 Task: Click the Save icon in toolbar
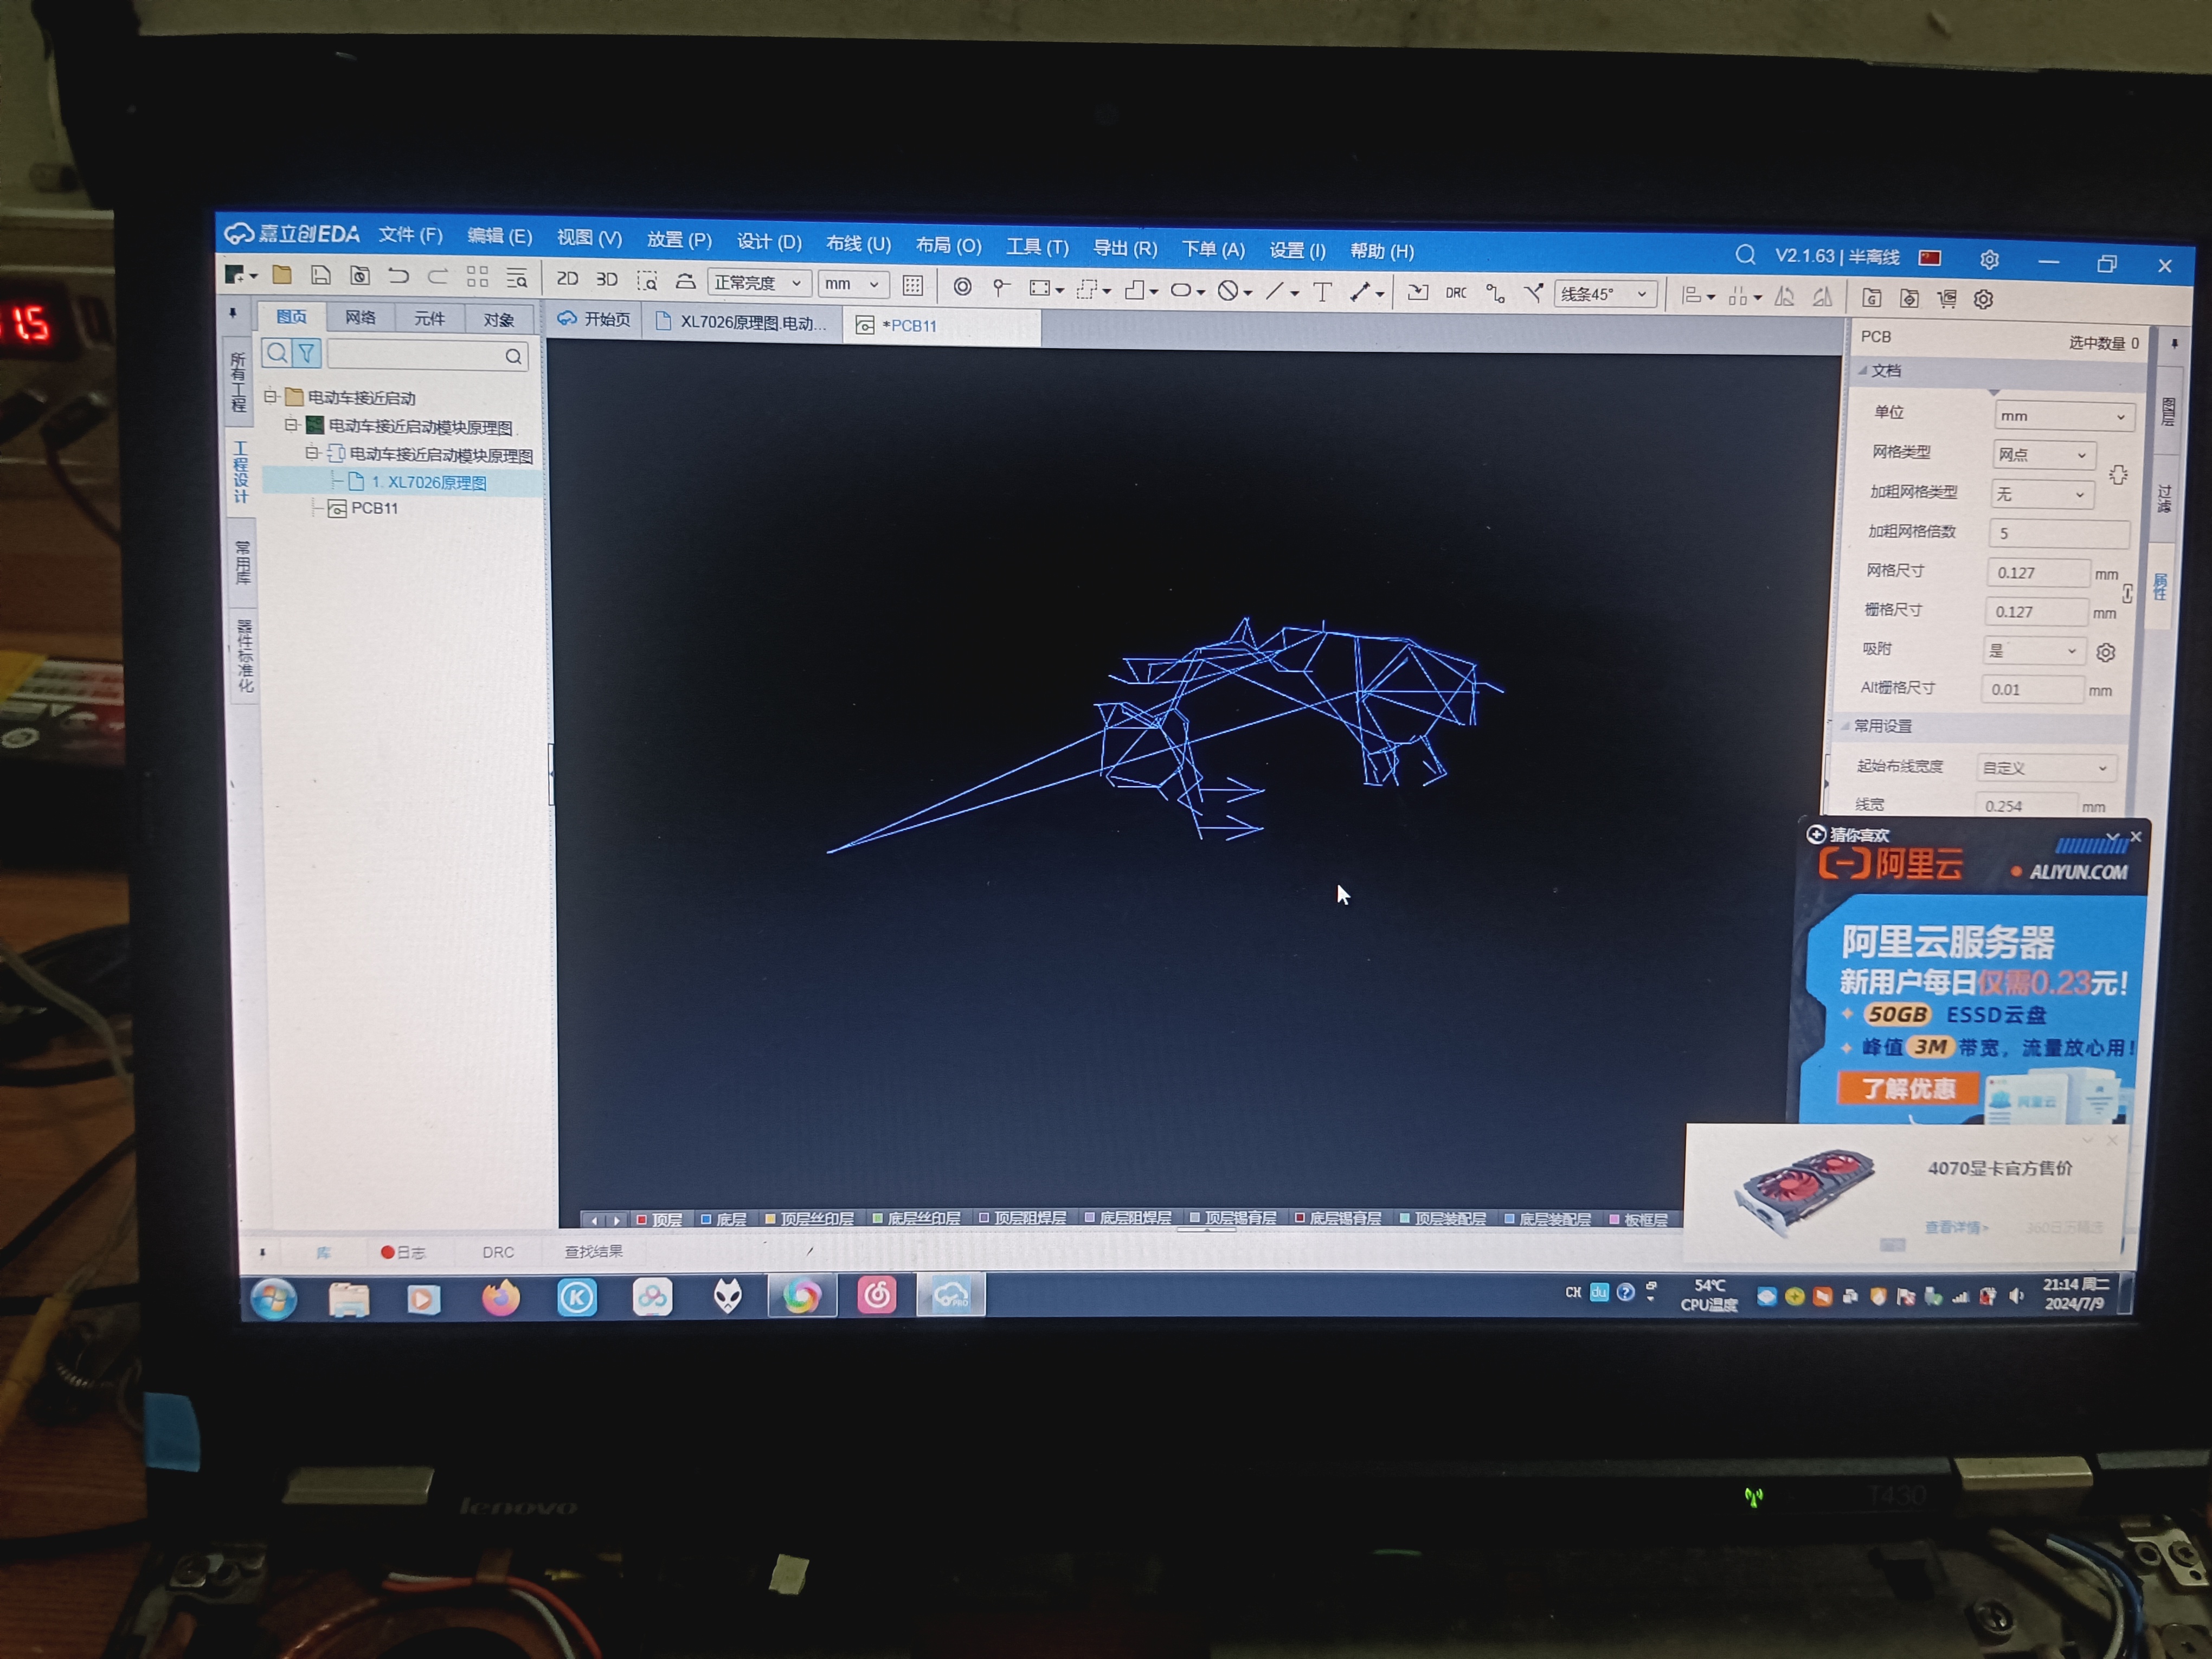tap(320, 275)
